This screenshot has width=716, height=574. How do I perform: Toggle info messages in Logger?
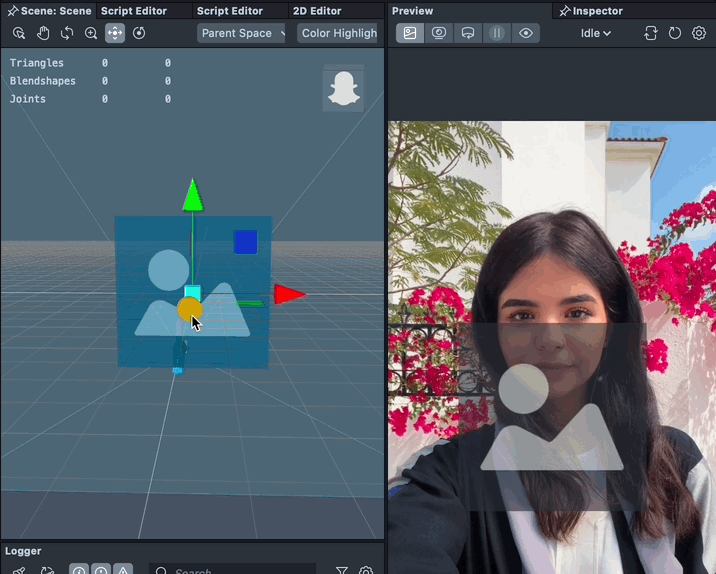coord(79,569)
